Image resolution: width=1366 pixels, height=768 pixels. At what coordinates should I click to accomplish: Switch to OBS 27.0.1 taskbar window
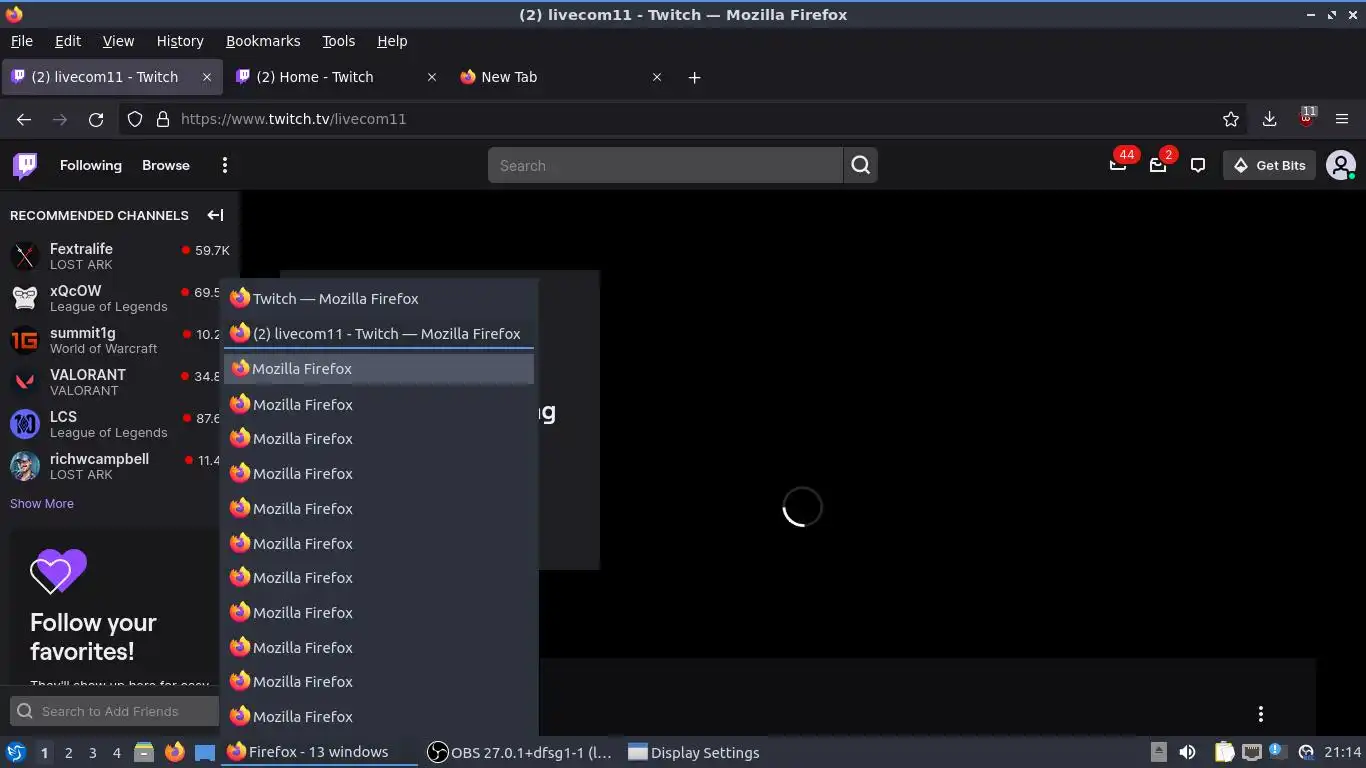tap(520, 752)
